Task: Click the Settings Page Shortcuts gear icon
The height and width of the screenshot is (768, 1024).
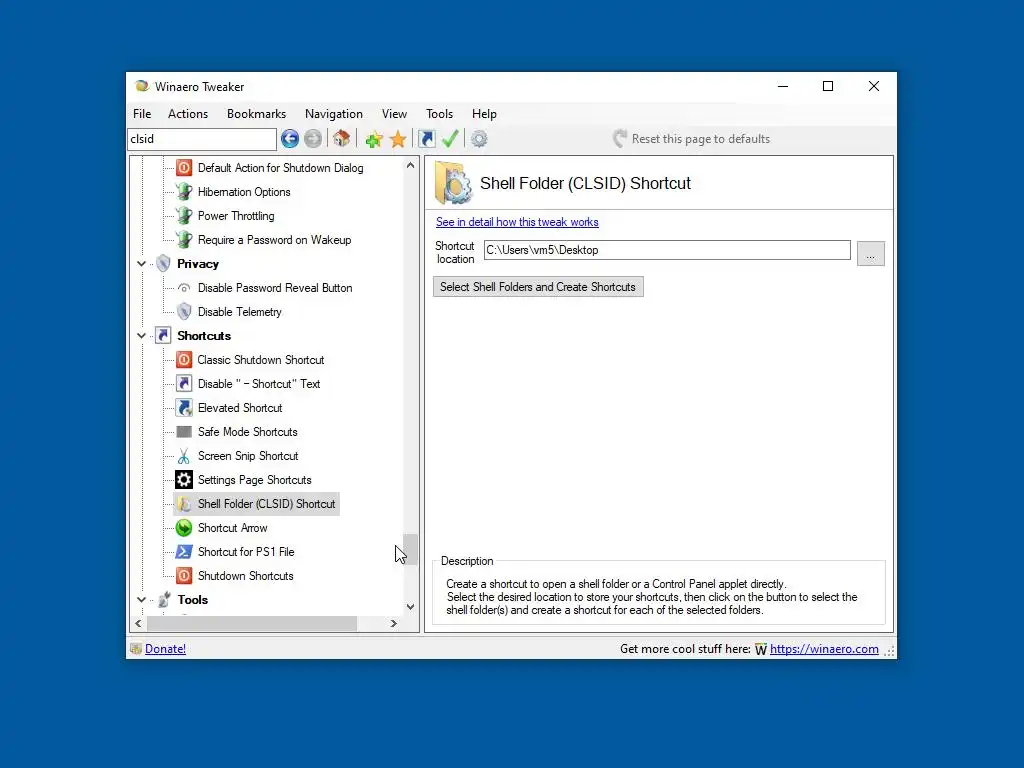Action: coord(184,480)
